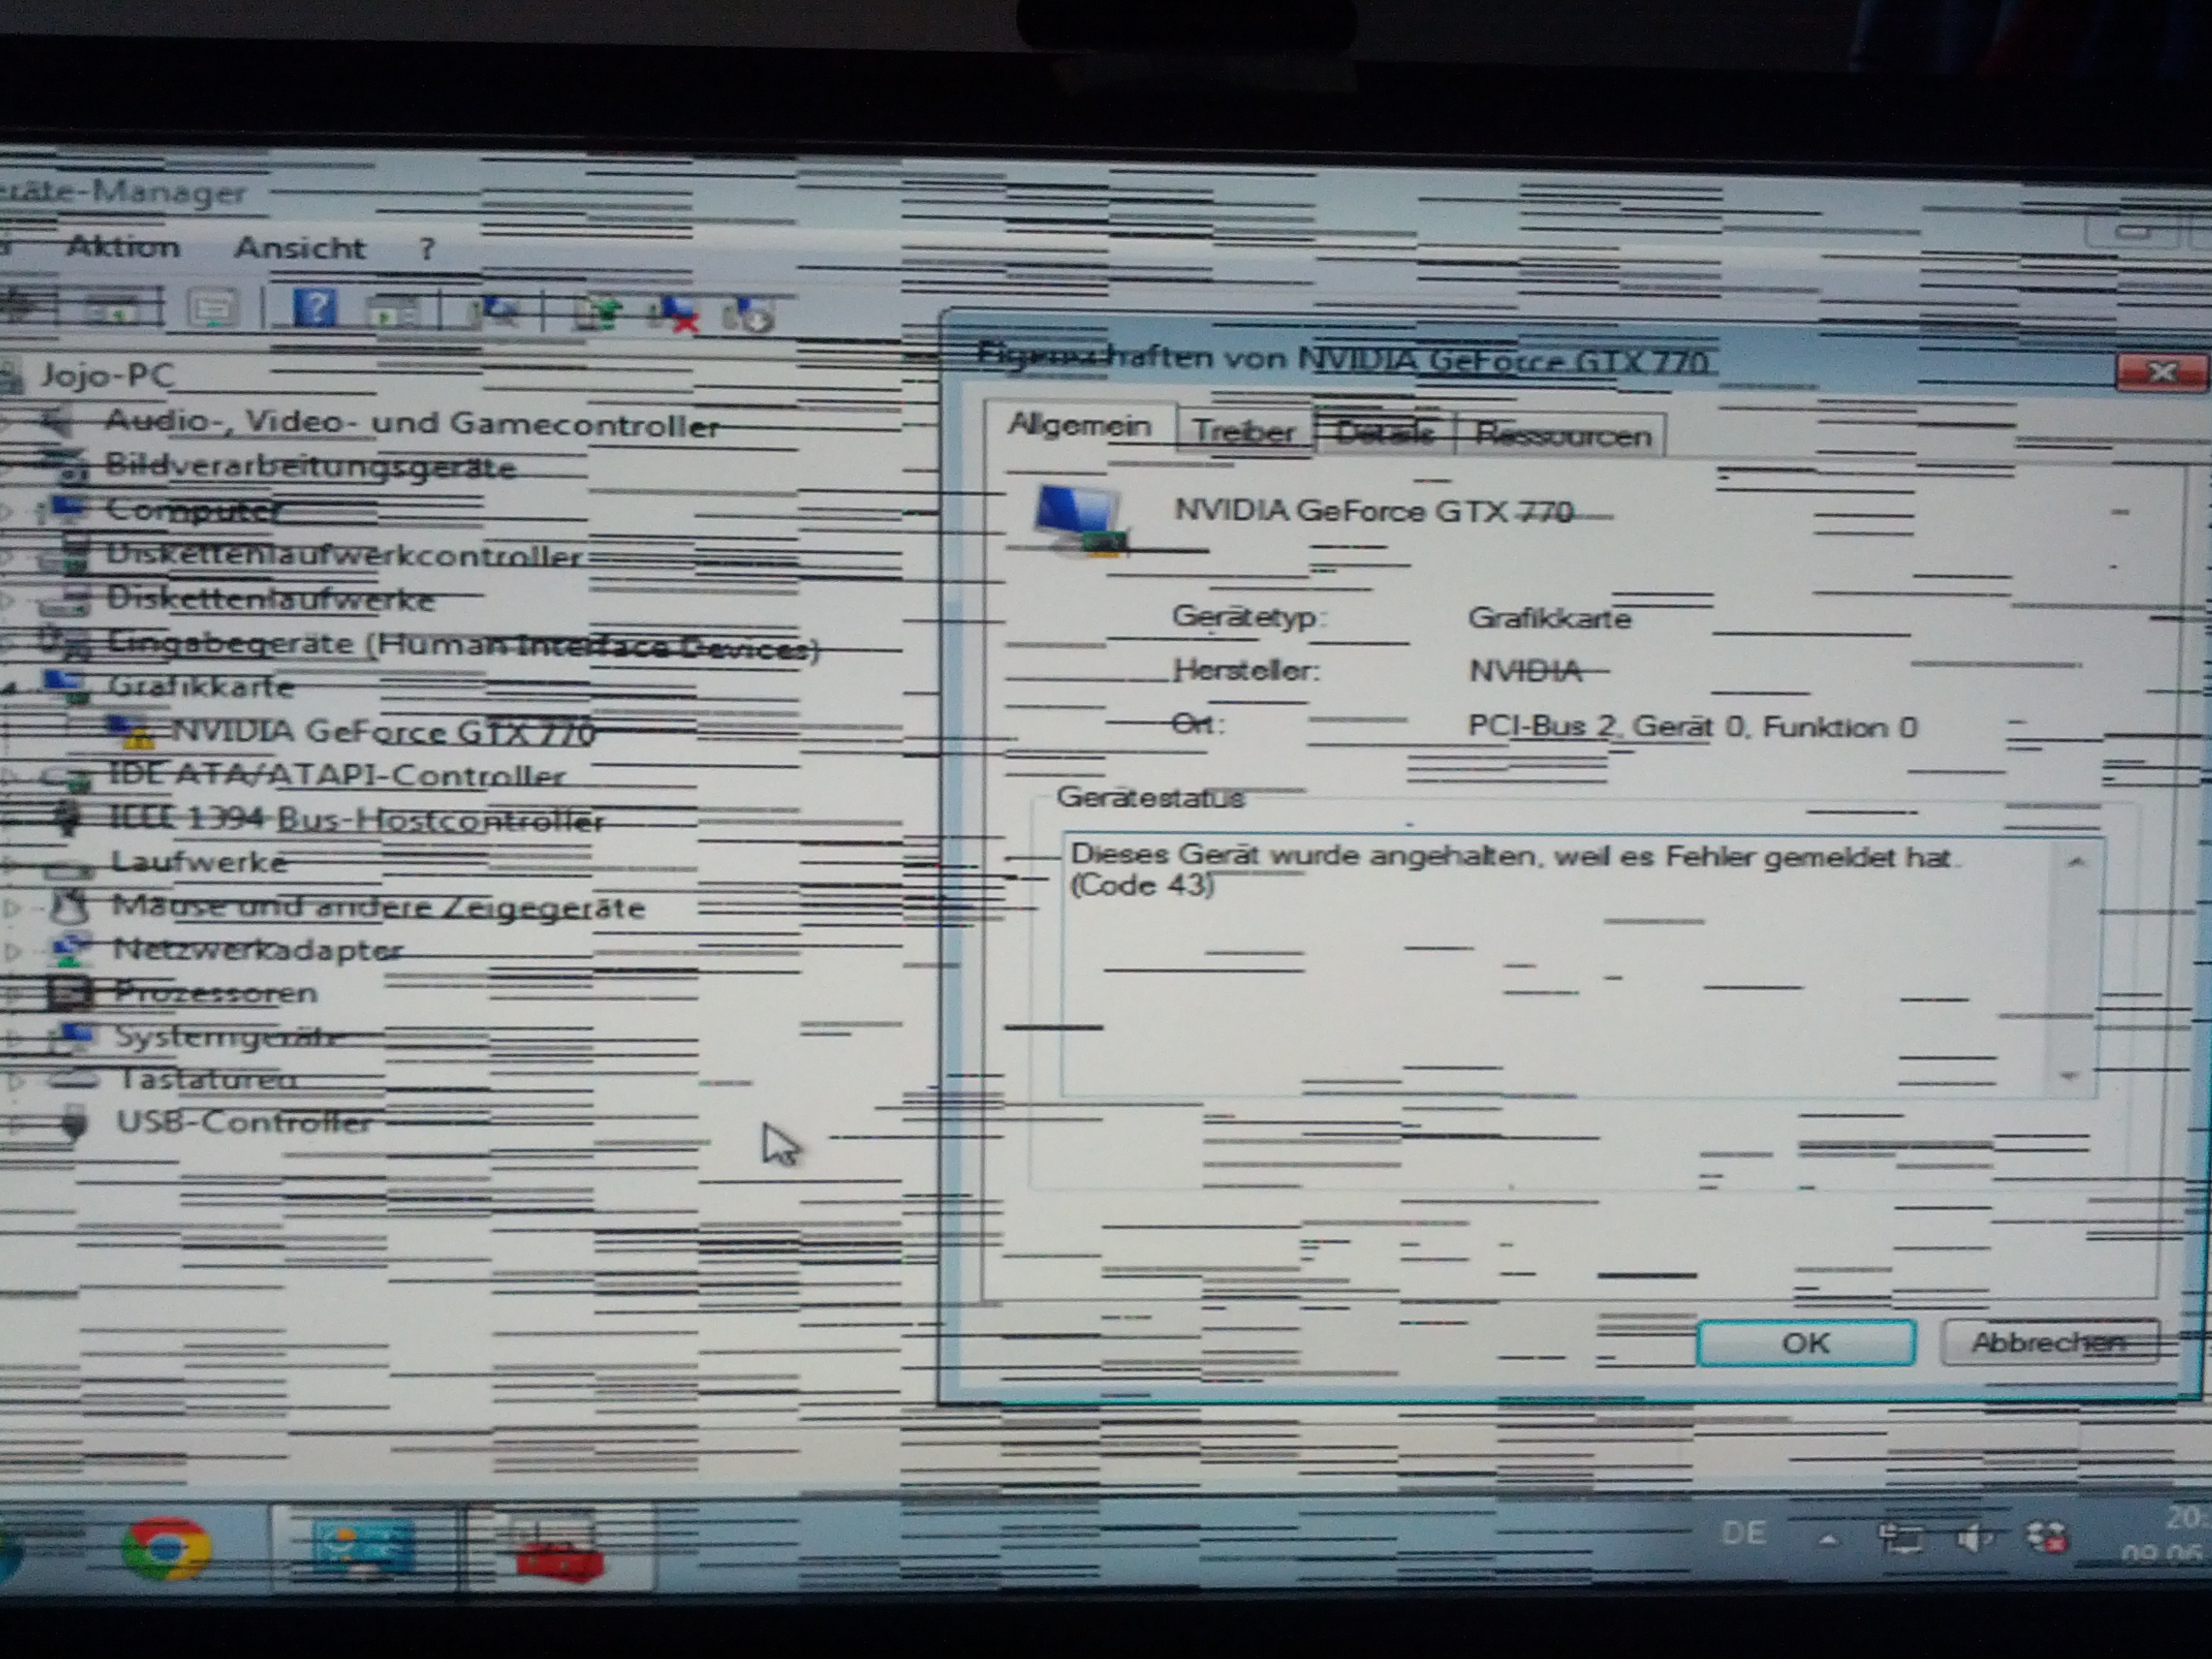Open the Ansicht menu
Viewport: 2212px width, 1659px height.
tap(299, 248)
